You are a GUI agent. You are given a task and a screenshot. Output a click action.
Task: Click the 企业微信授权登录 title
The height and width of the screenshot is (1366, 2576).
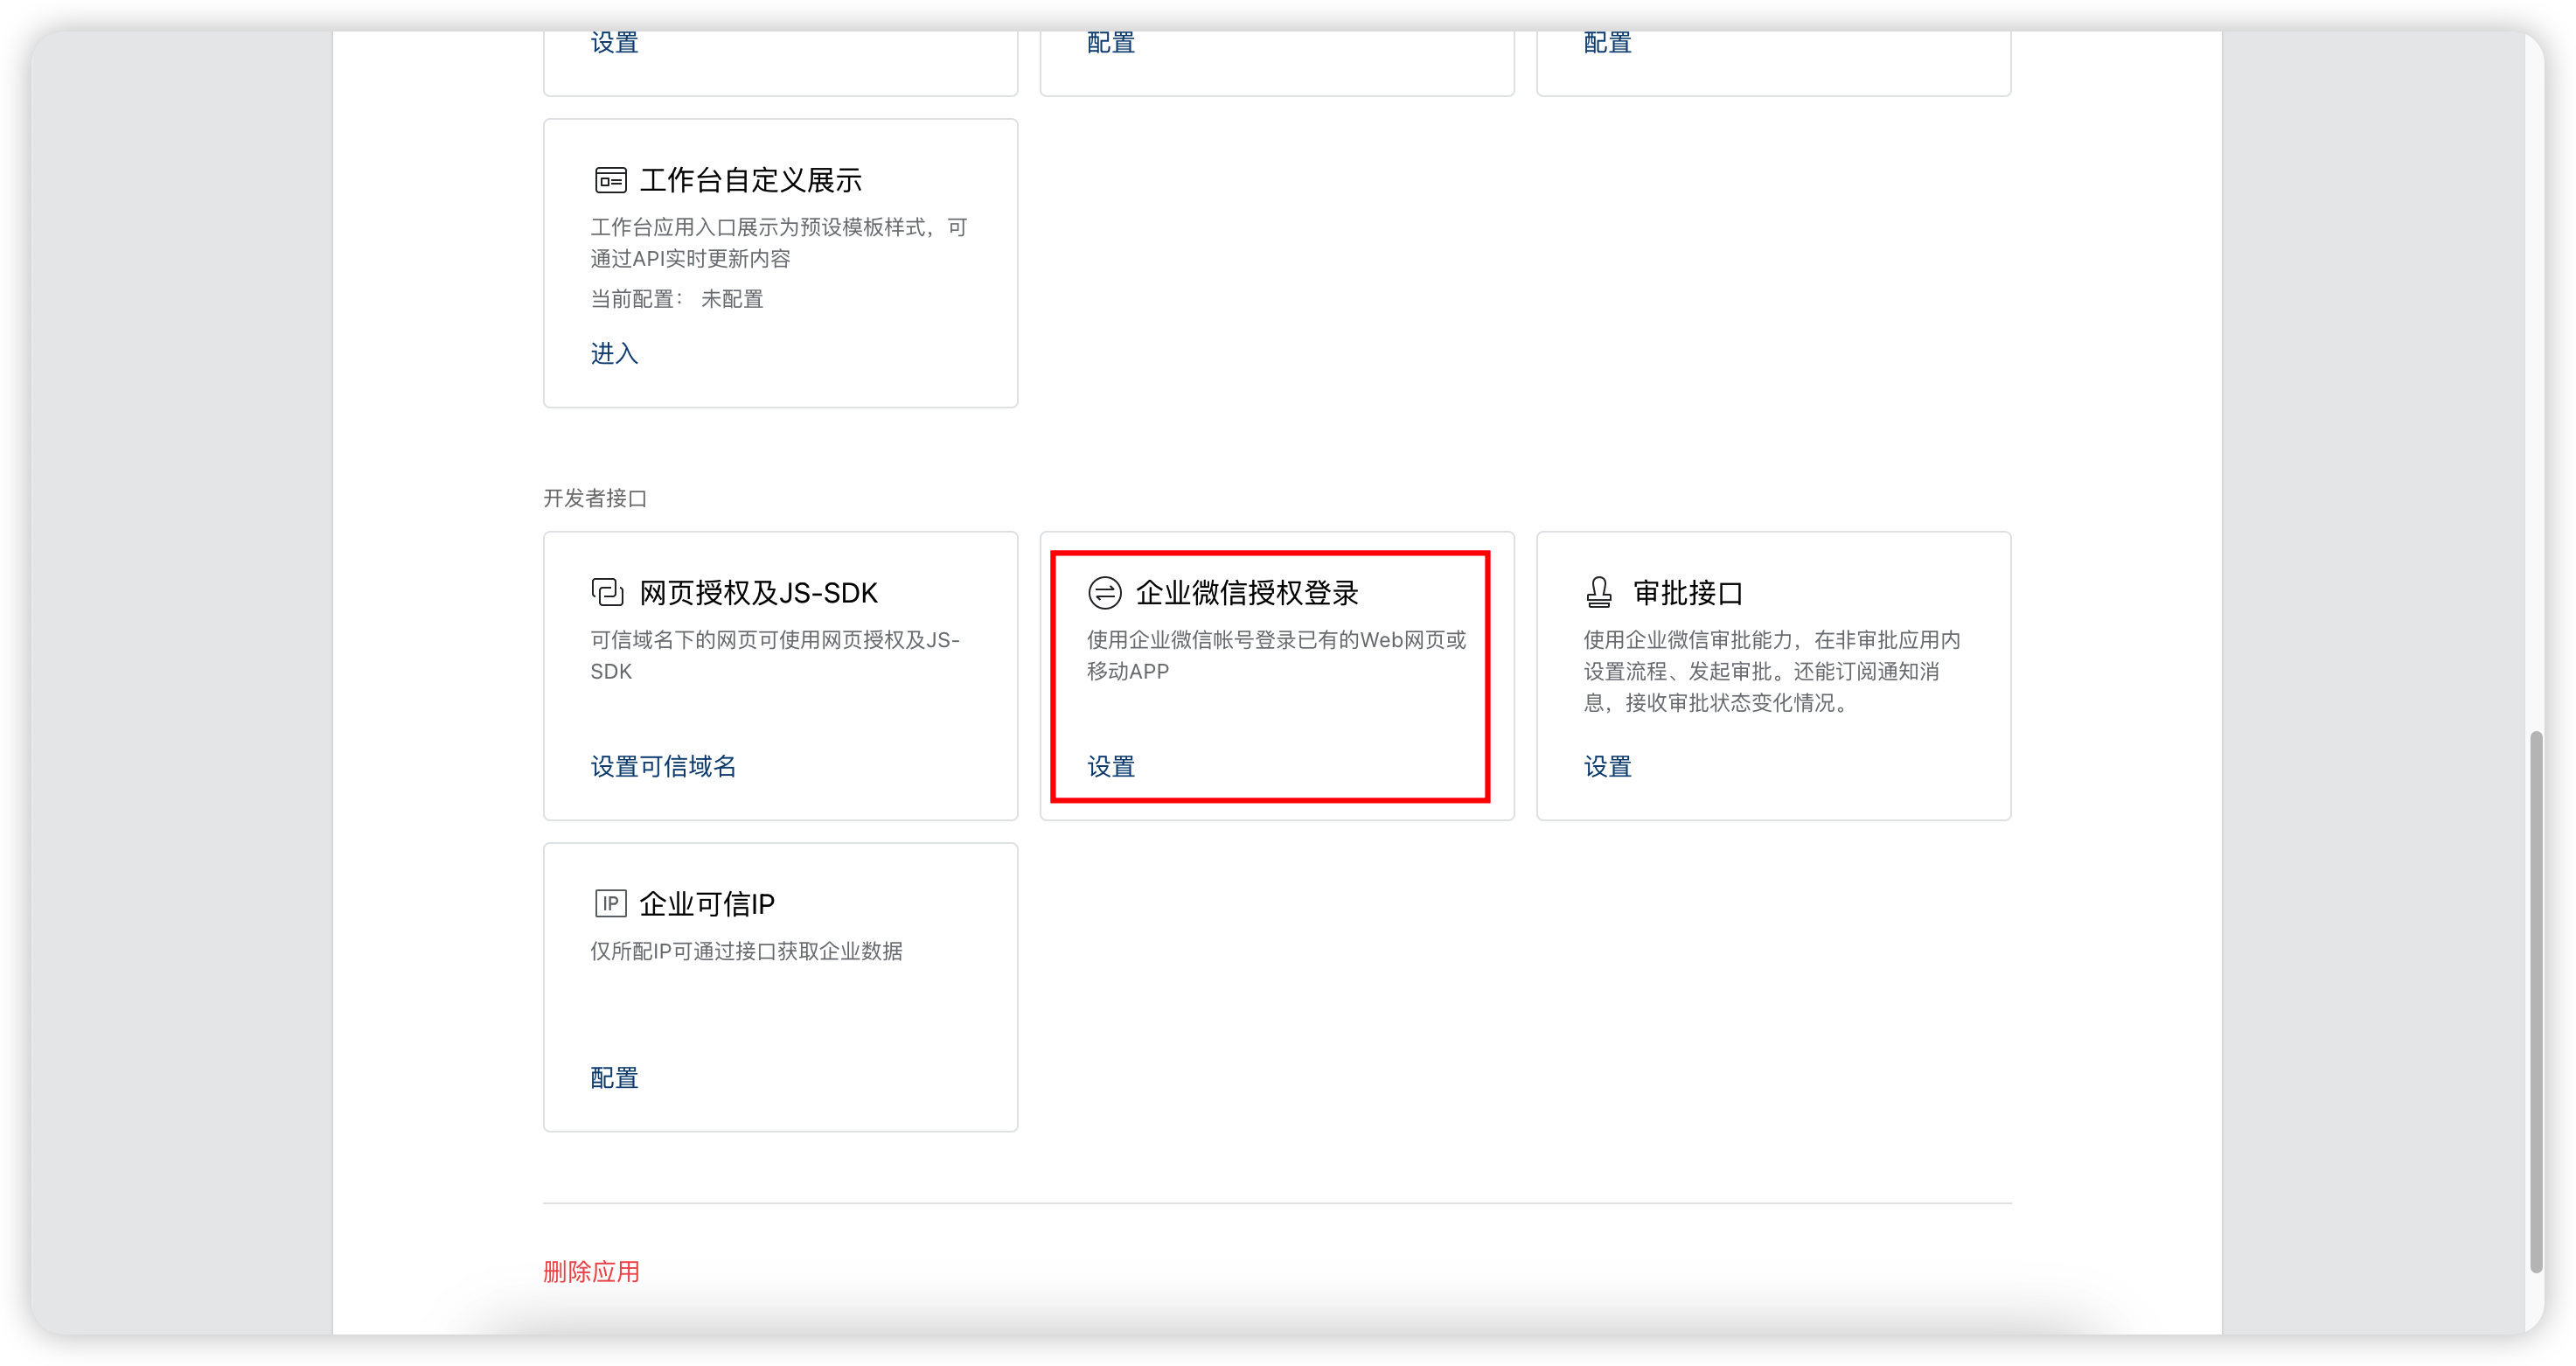coord(1247,592)
